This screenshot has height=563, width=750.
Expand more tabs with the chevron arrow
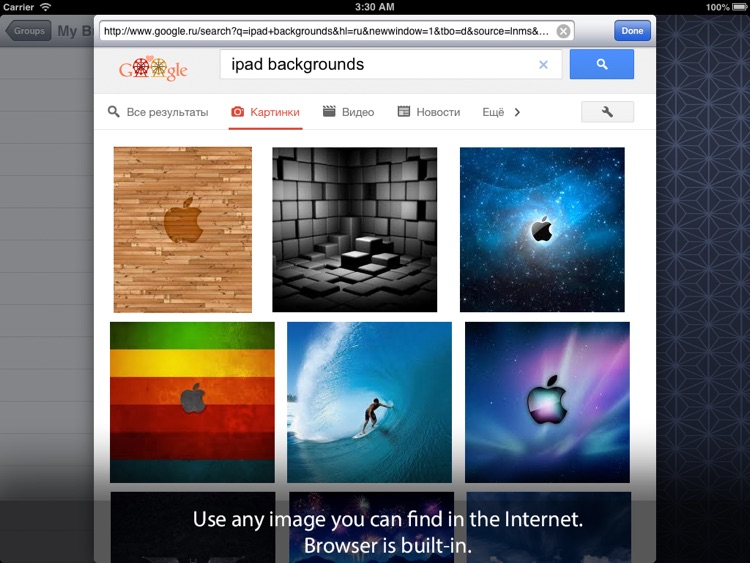(517, 112)
